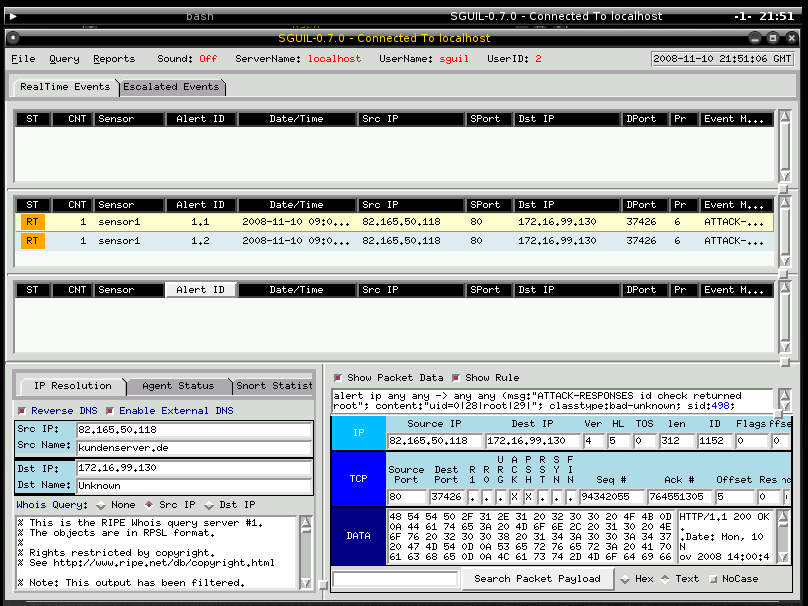Image resolution: width=808 pixels, height=606 pixels.
Task: Click the Dst IP field in IP Resolution
Action: pos(194,468)
